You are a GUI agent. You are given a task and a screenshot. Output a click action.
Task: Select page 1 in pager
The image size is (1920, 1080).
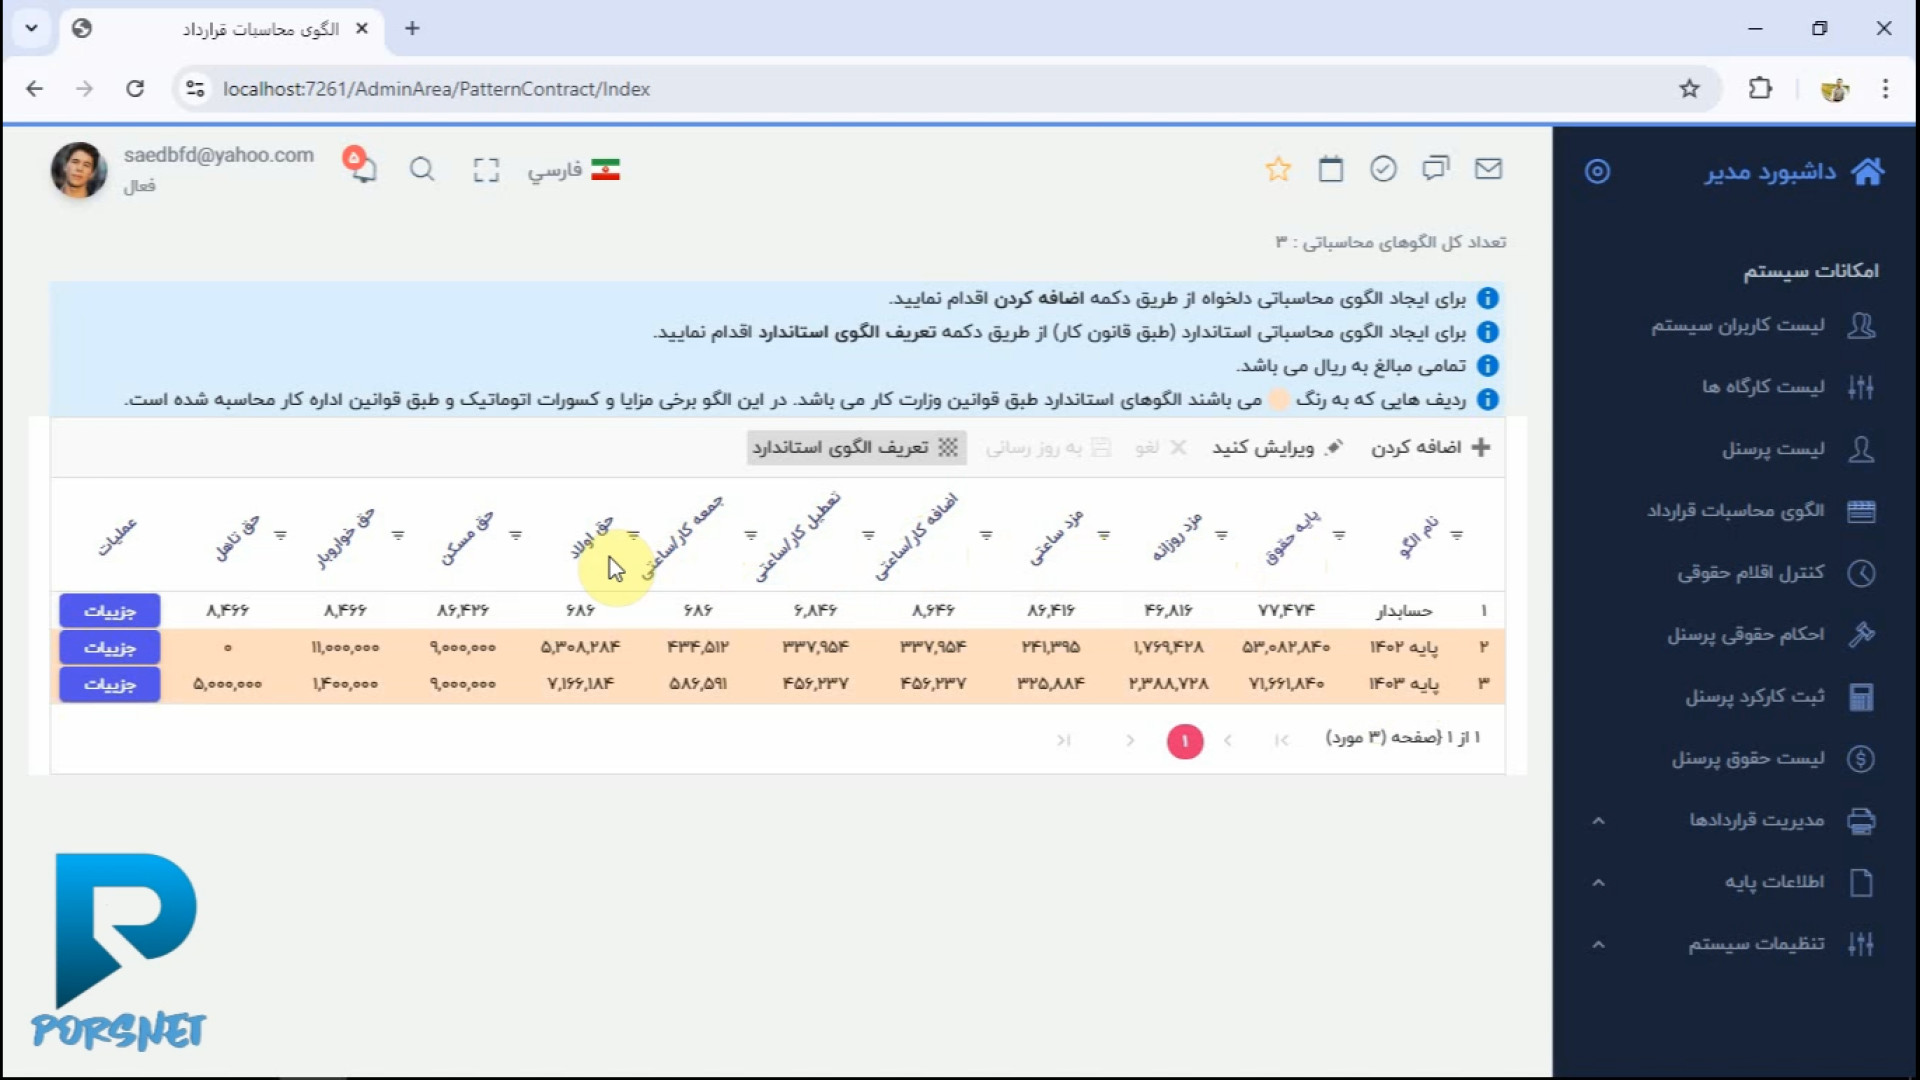pos(1185,741)
